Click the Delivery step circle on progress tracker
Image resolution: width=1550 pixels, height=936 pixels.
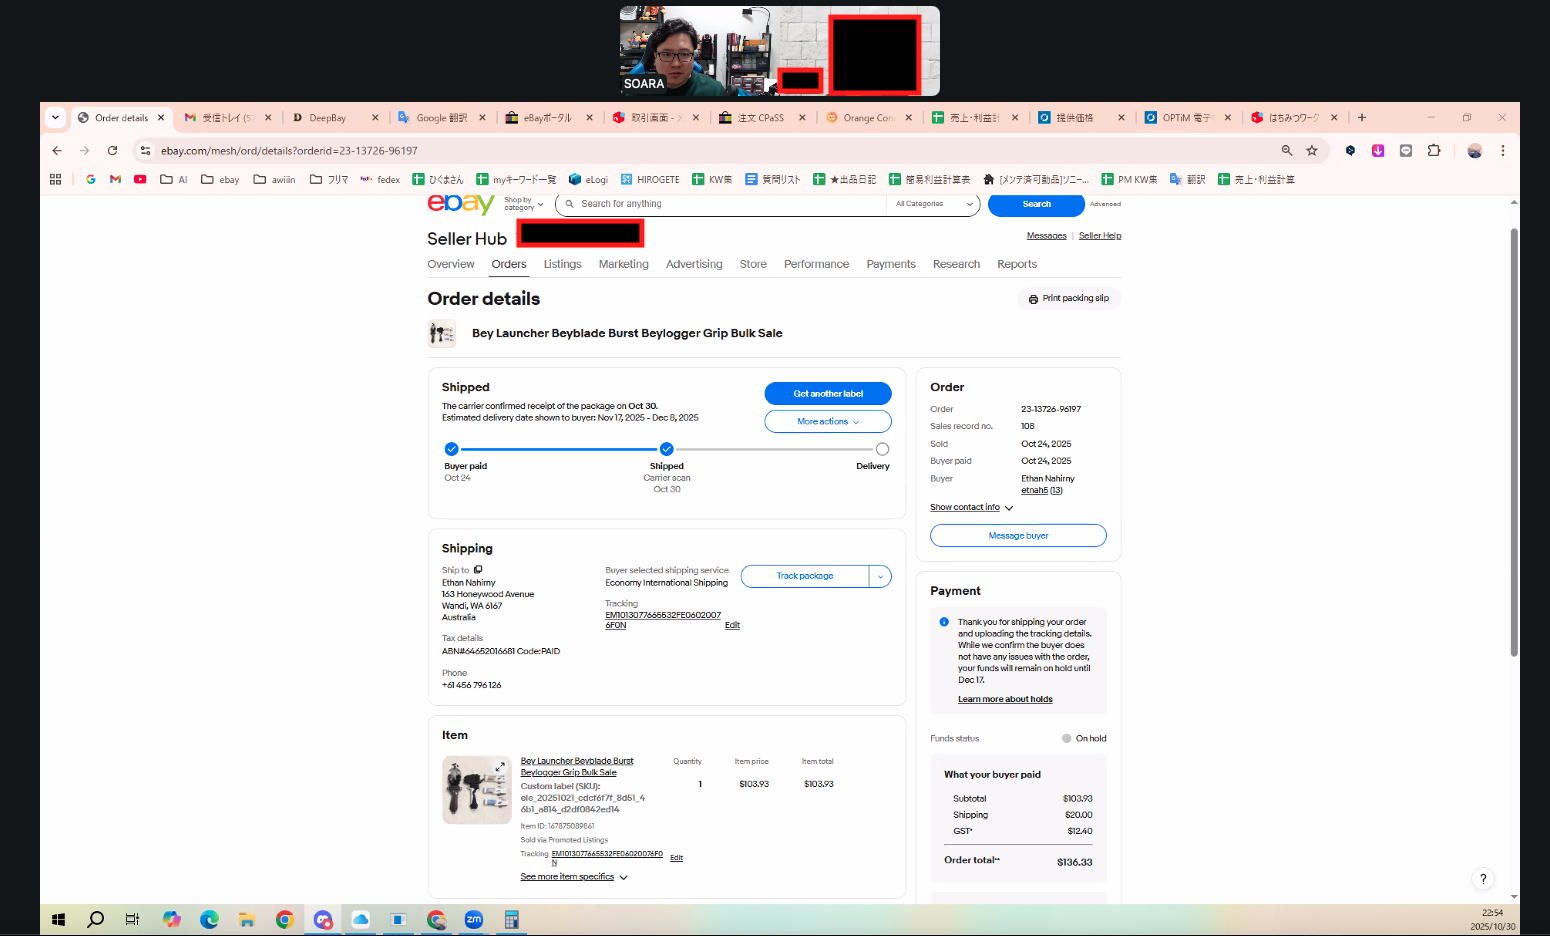click(882, 450)
